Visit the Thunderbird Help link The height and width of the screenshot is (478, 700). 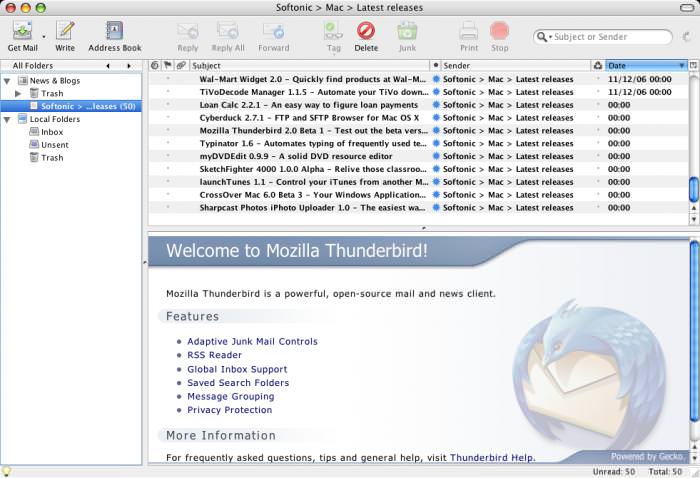492,458
